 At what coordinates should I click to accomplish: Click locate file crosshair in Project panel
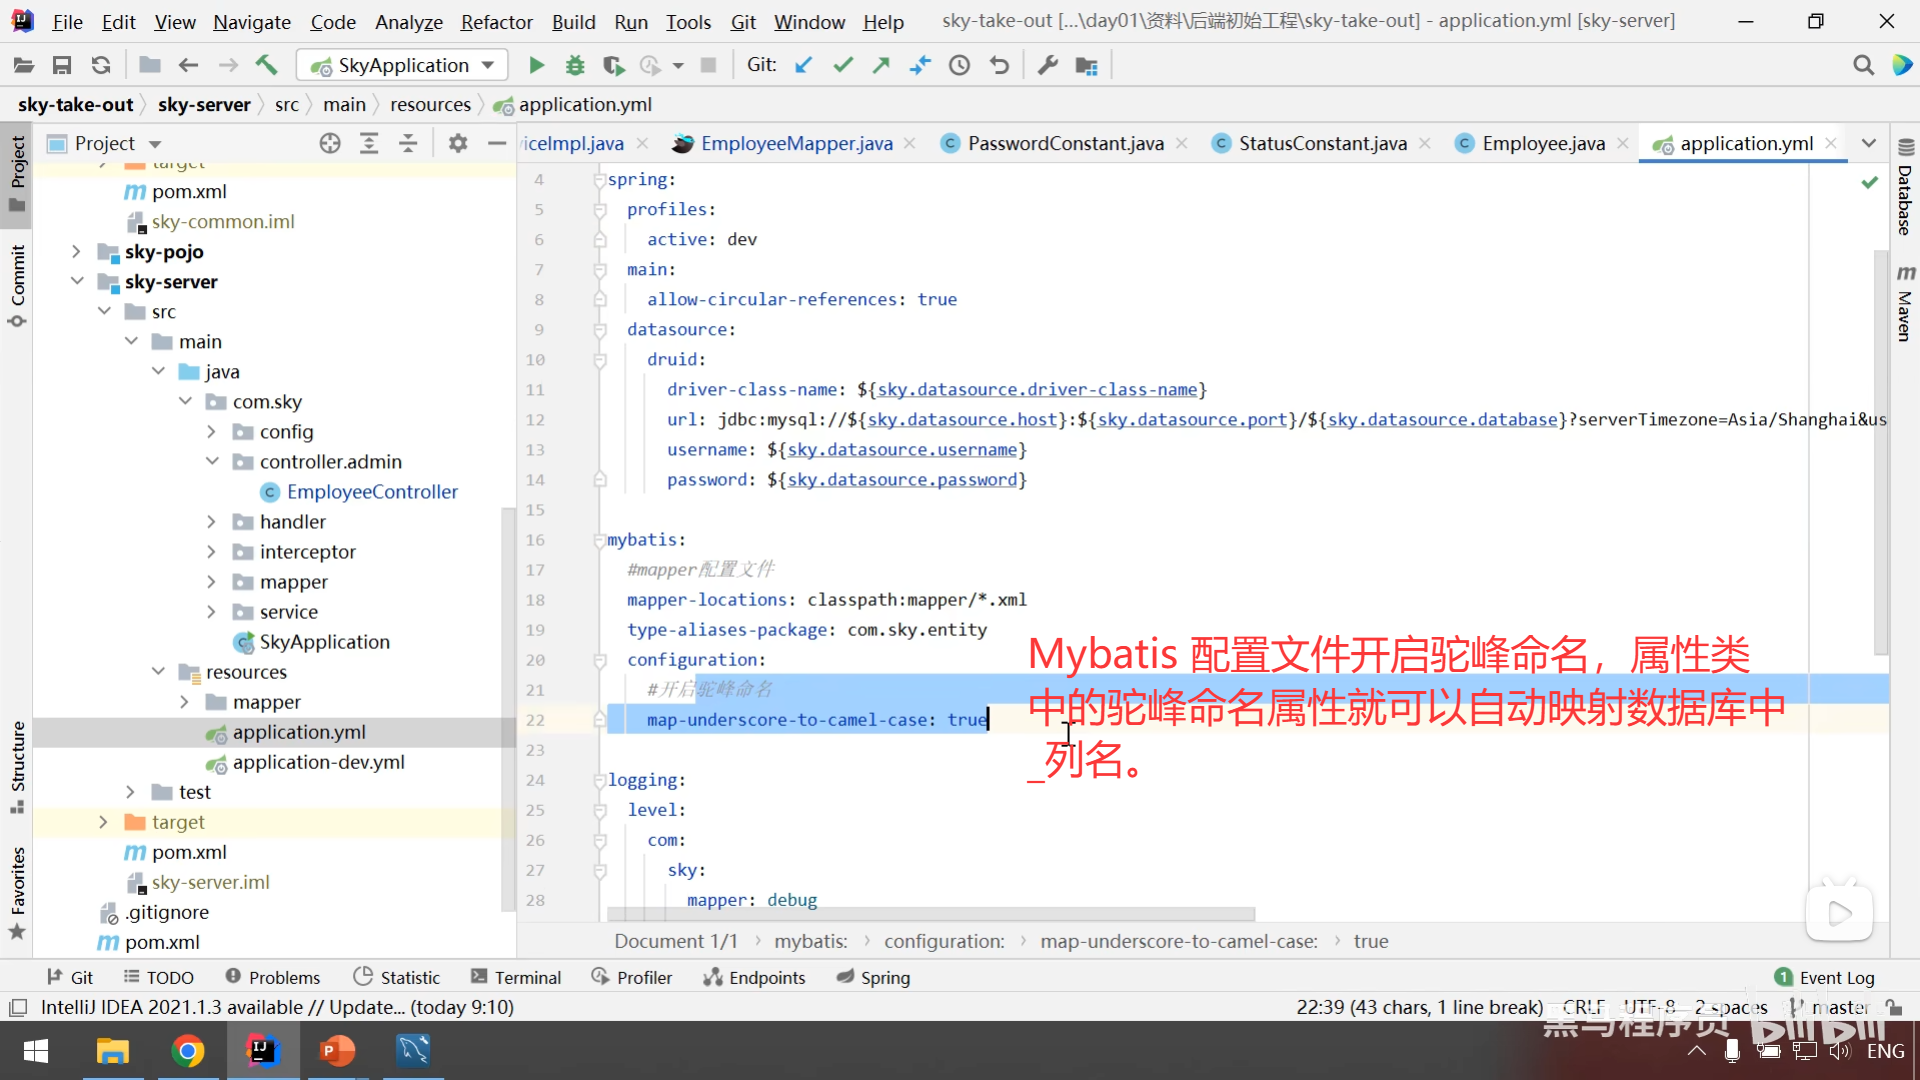(x=330, y=143)
